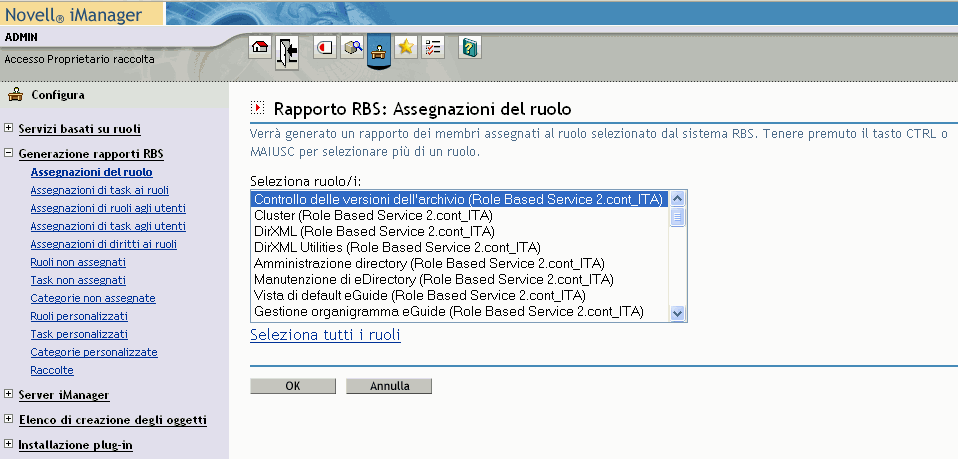Viewport: 958px width, 459px height.
Task: Go to the Home page icon
Action: 260,47
